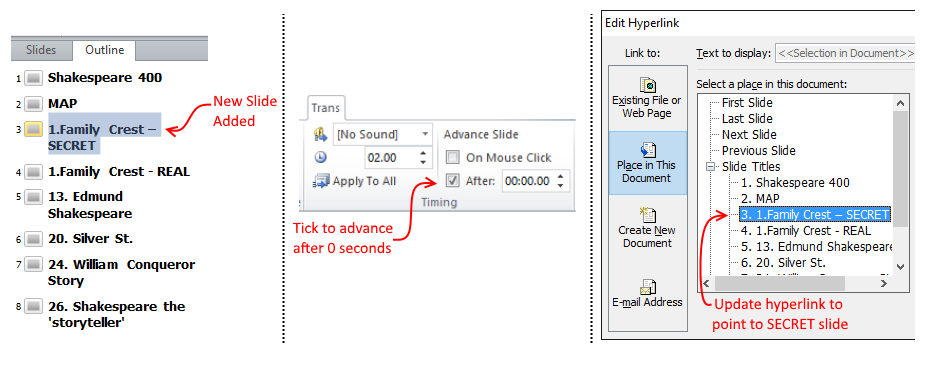Select Last Slide in the tree
This screenshot has width=931, height=368.
pyautogui.click(x=747, y=119)
